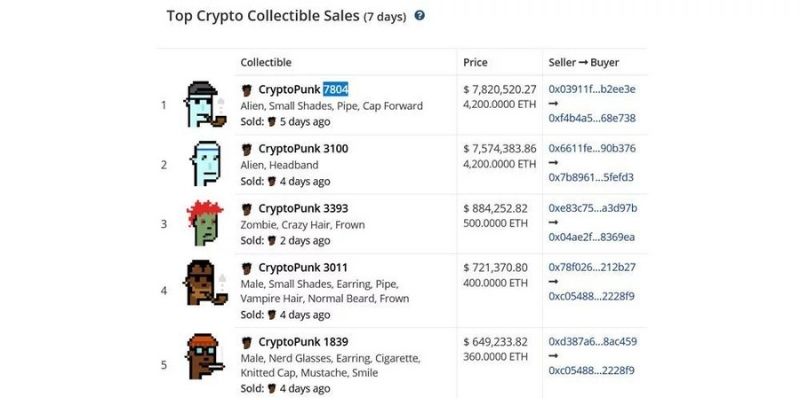Open the CryptoPunk 3393 title link
Viewport: 800px width, 400px height.
point(303,208)
